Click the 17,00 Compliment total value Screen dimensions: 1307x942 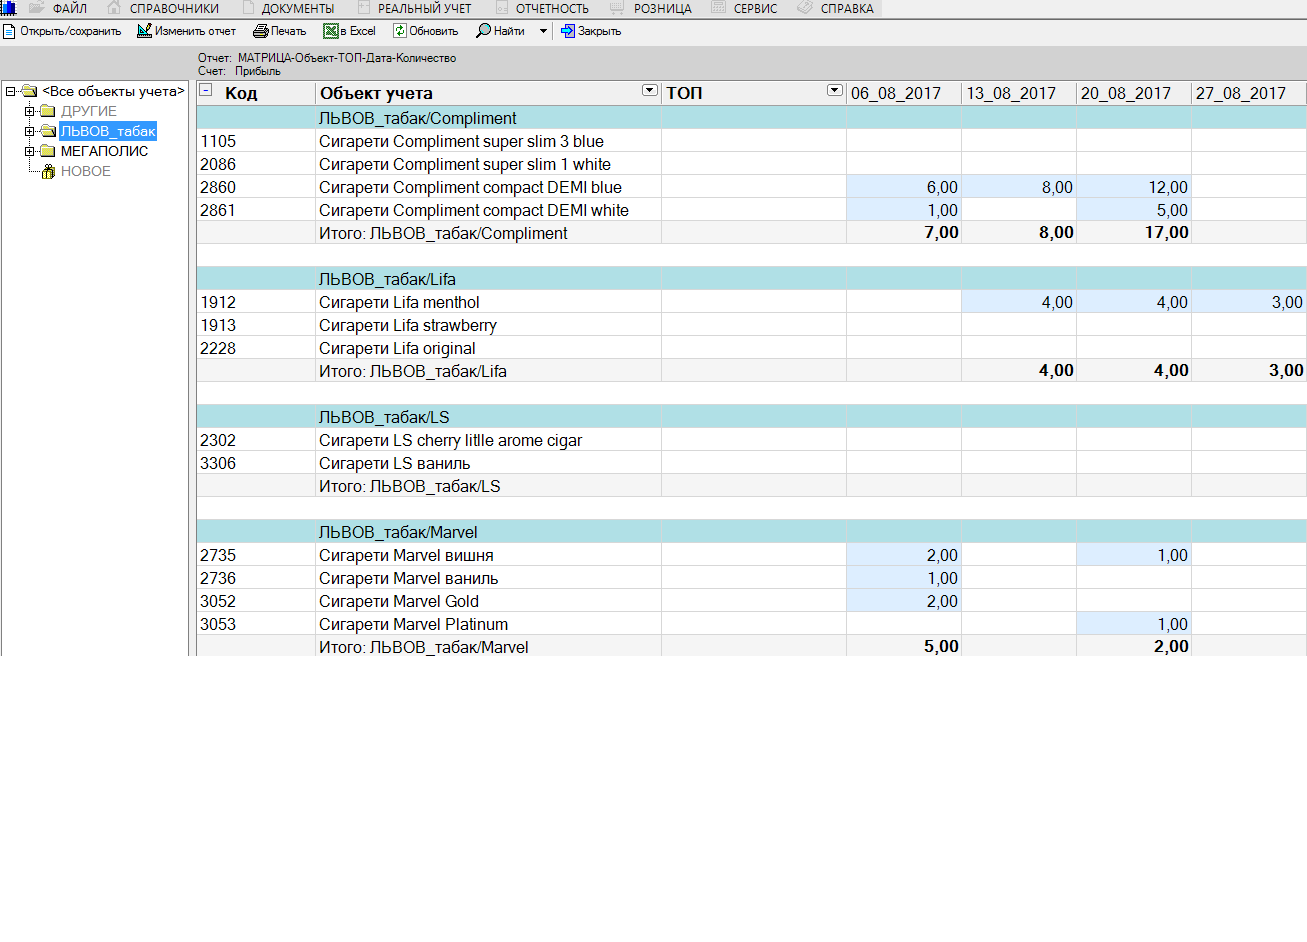[x=1134, y=233]
